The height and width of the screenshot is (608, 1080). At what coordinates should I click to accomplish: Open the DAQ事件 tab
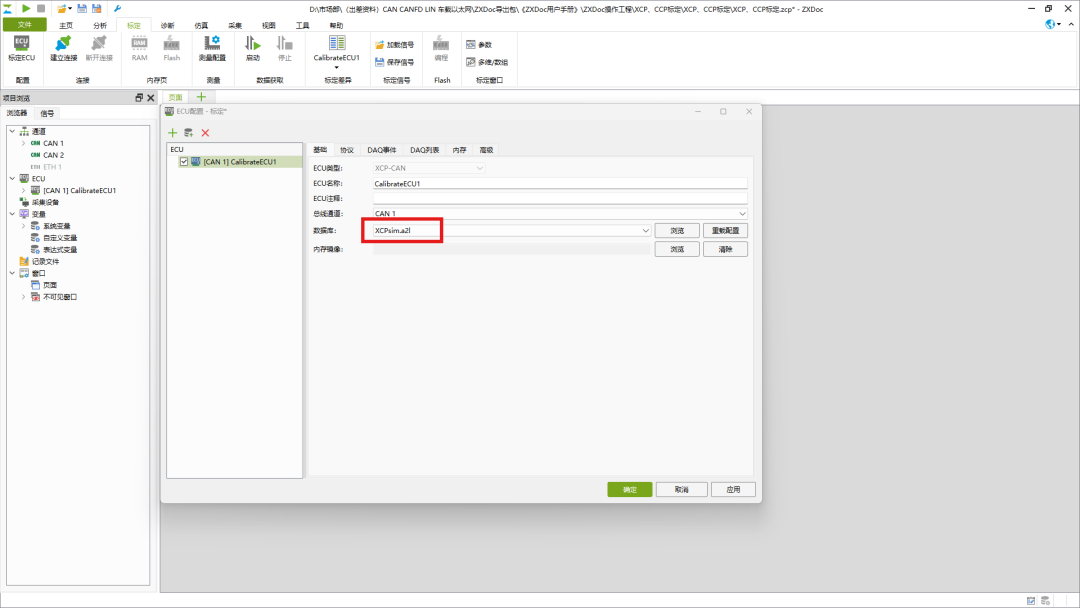(x=382, y=150)
